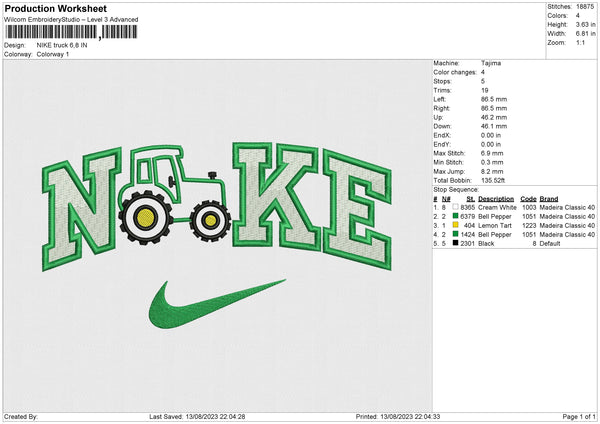The image size is (600, 424).
Task: Click the barcode at the top left
Action: click(71, 32)
